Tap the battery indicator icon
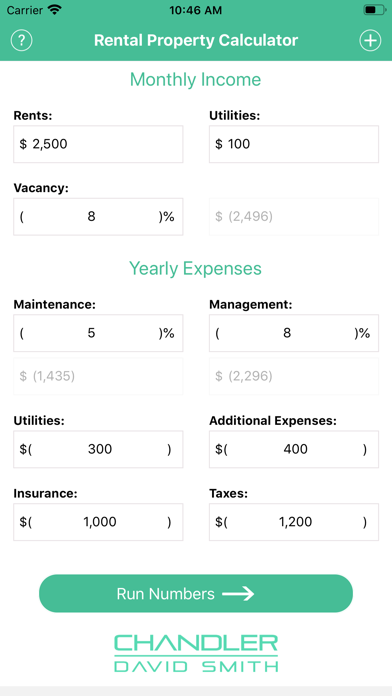 [375, 10]
